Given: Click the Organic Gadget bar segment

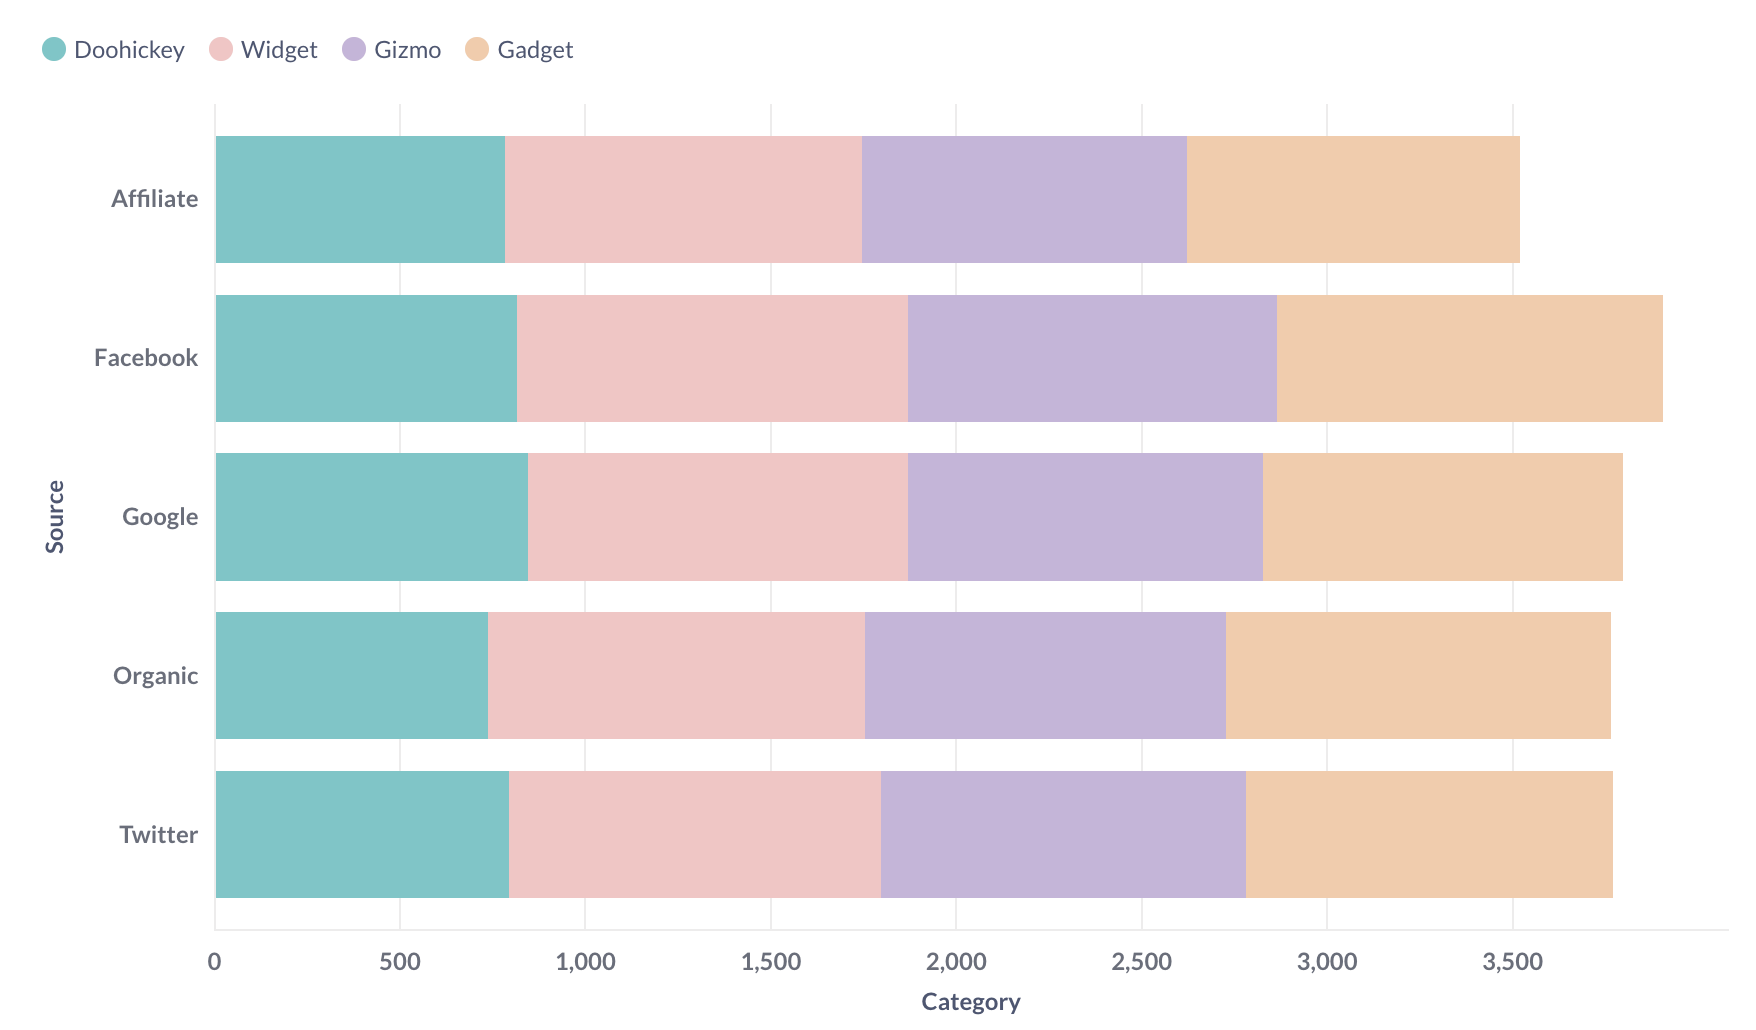Looking at the screenshot, I should tap(1418, 676).
